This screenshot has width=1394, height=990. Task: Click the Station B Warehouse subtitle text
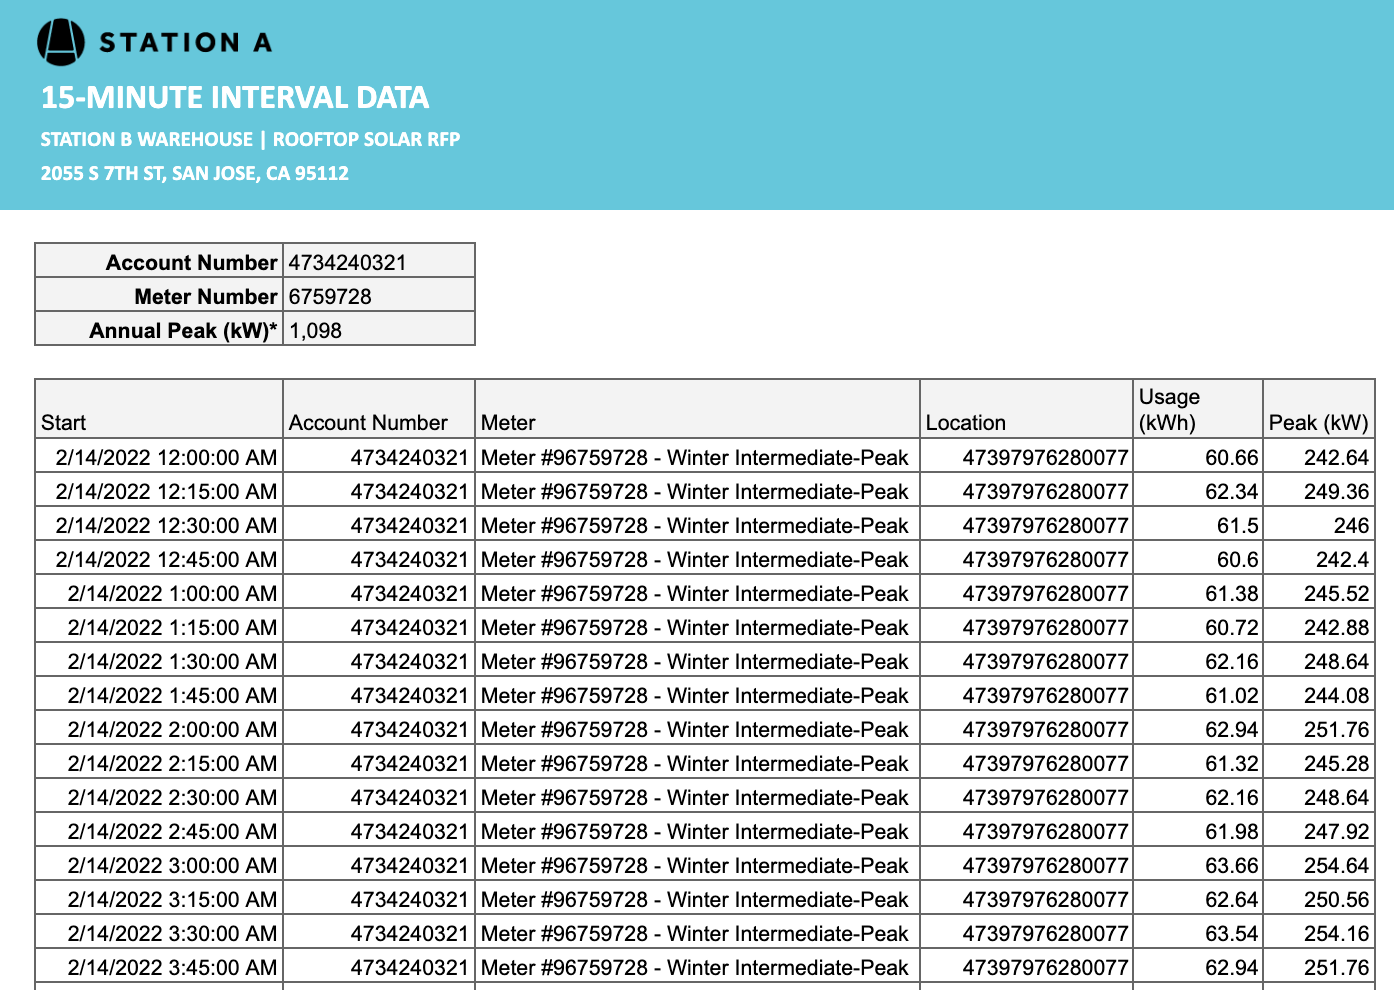(147, 139)
